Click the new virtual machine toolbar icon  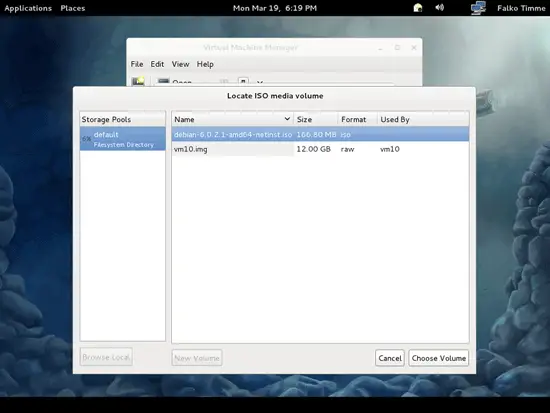[138, 81]
